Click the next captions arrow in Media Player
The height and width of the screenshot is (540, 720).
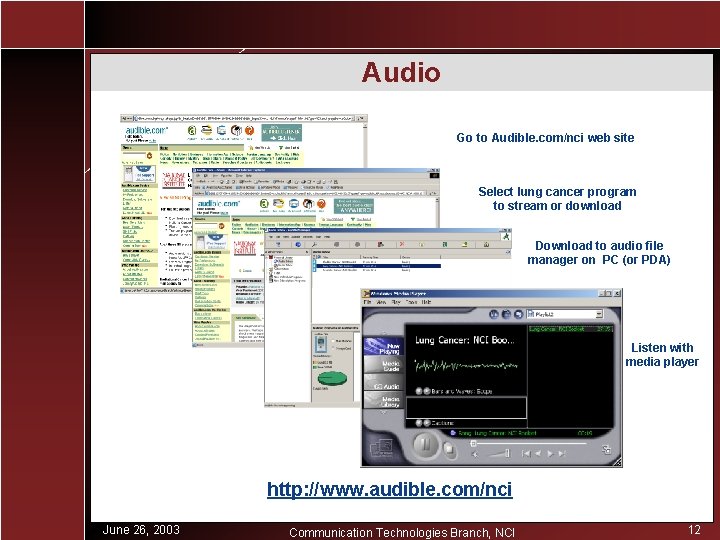coord(427,423)
